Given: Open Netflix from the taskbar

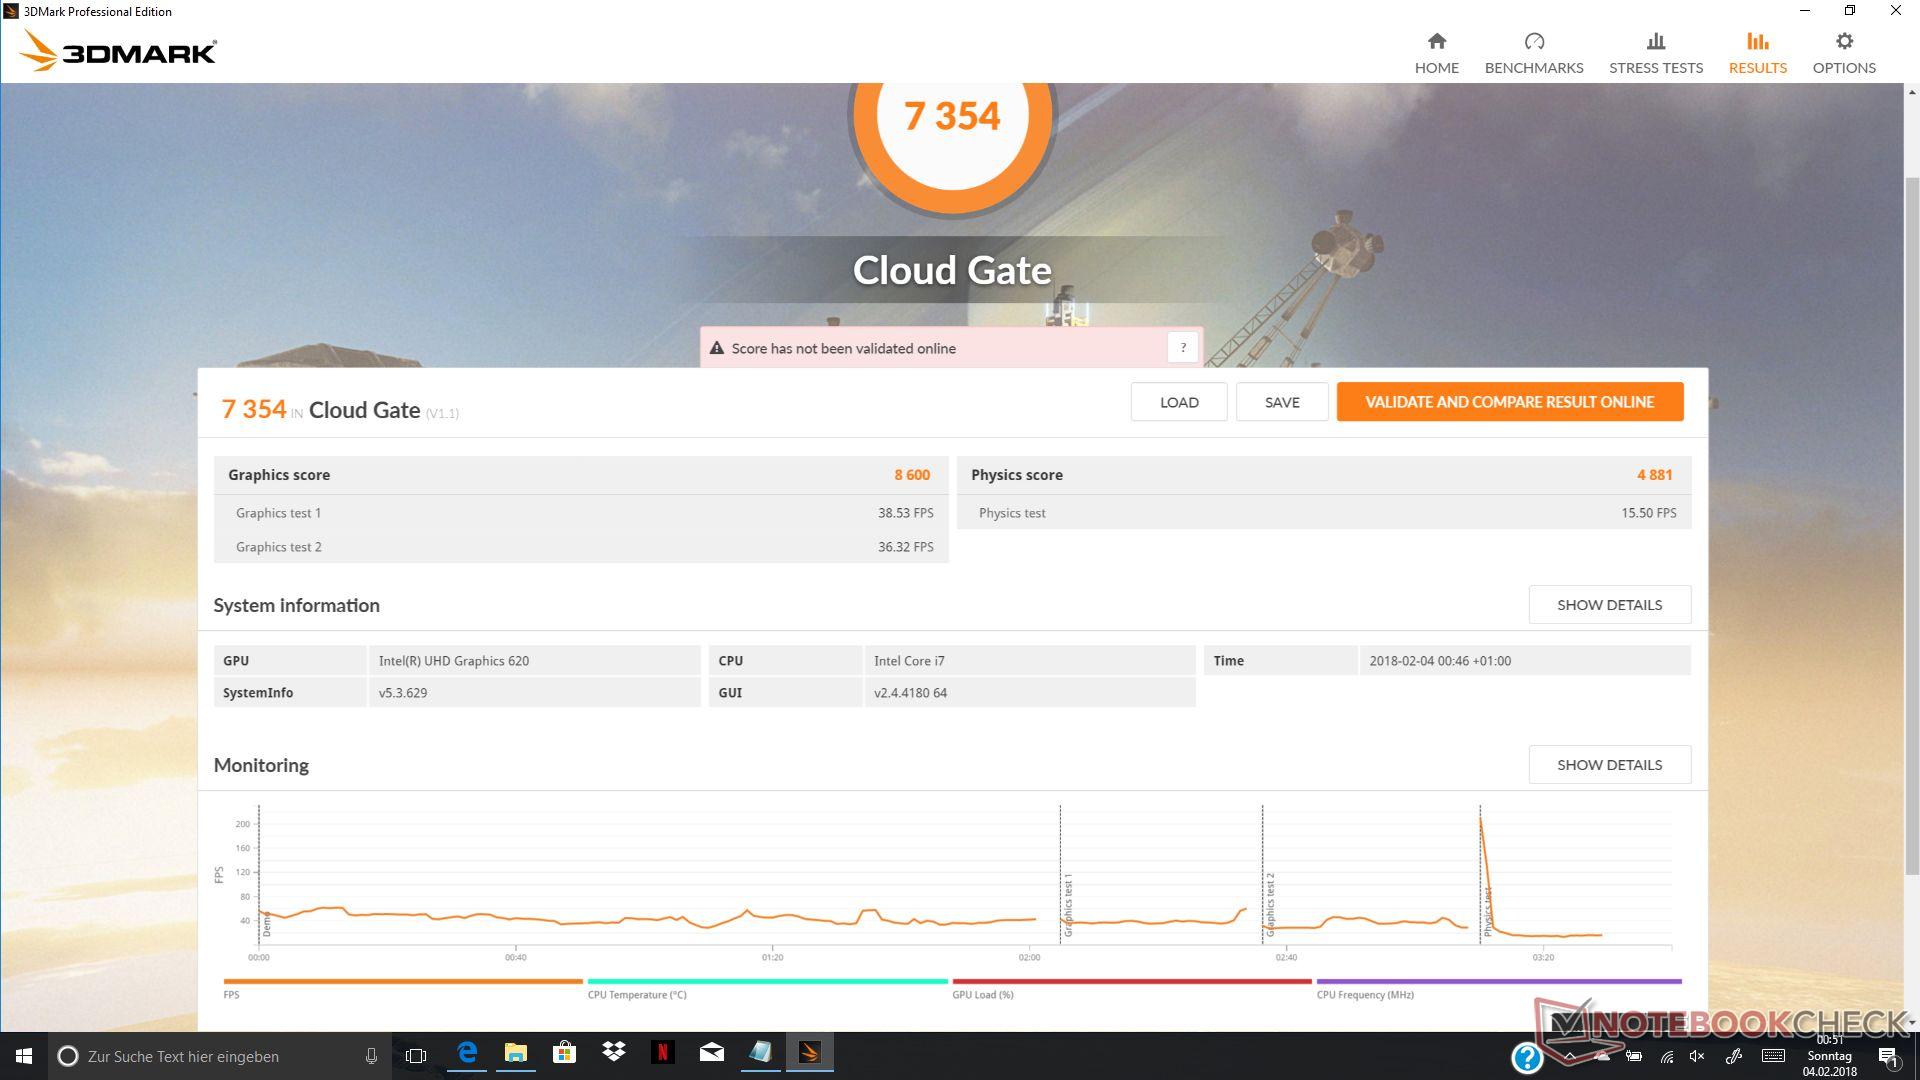Looking at the screenshot, I should click(x=662, y=1053).
